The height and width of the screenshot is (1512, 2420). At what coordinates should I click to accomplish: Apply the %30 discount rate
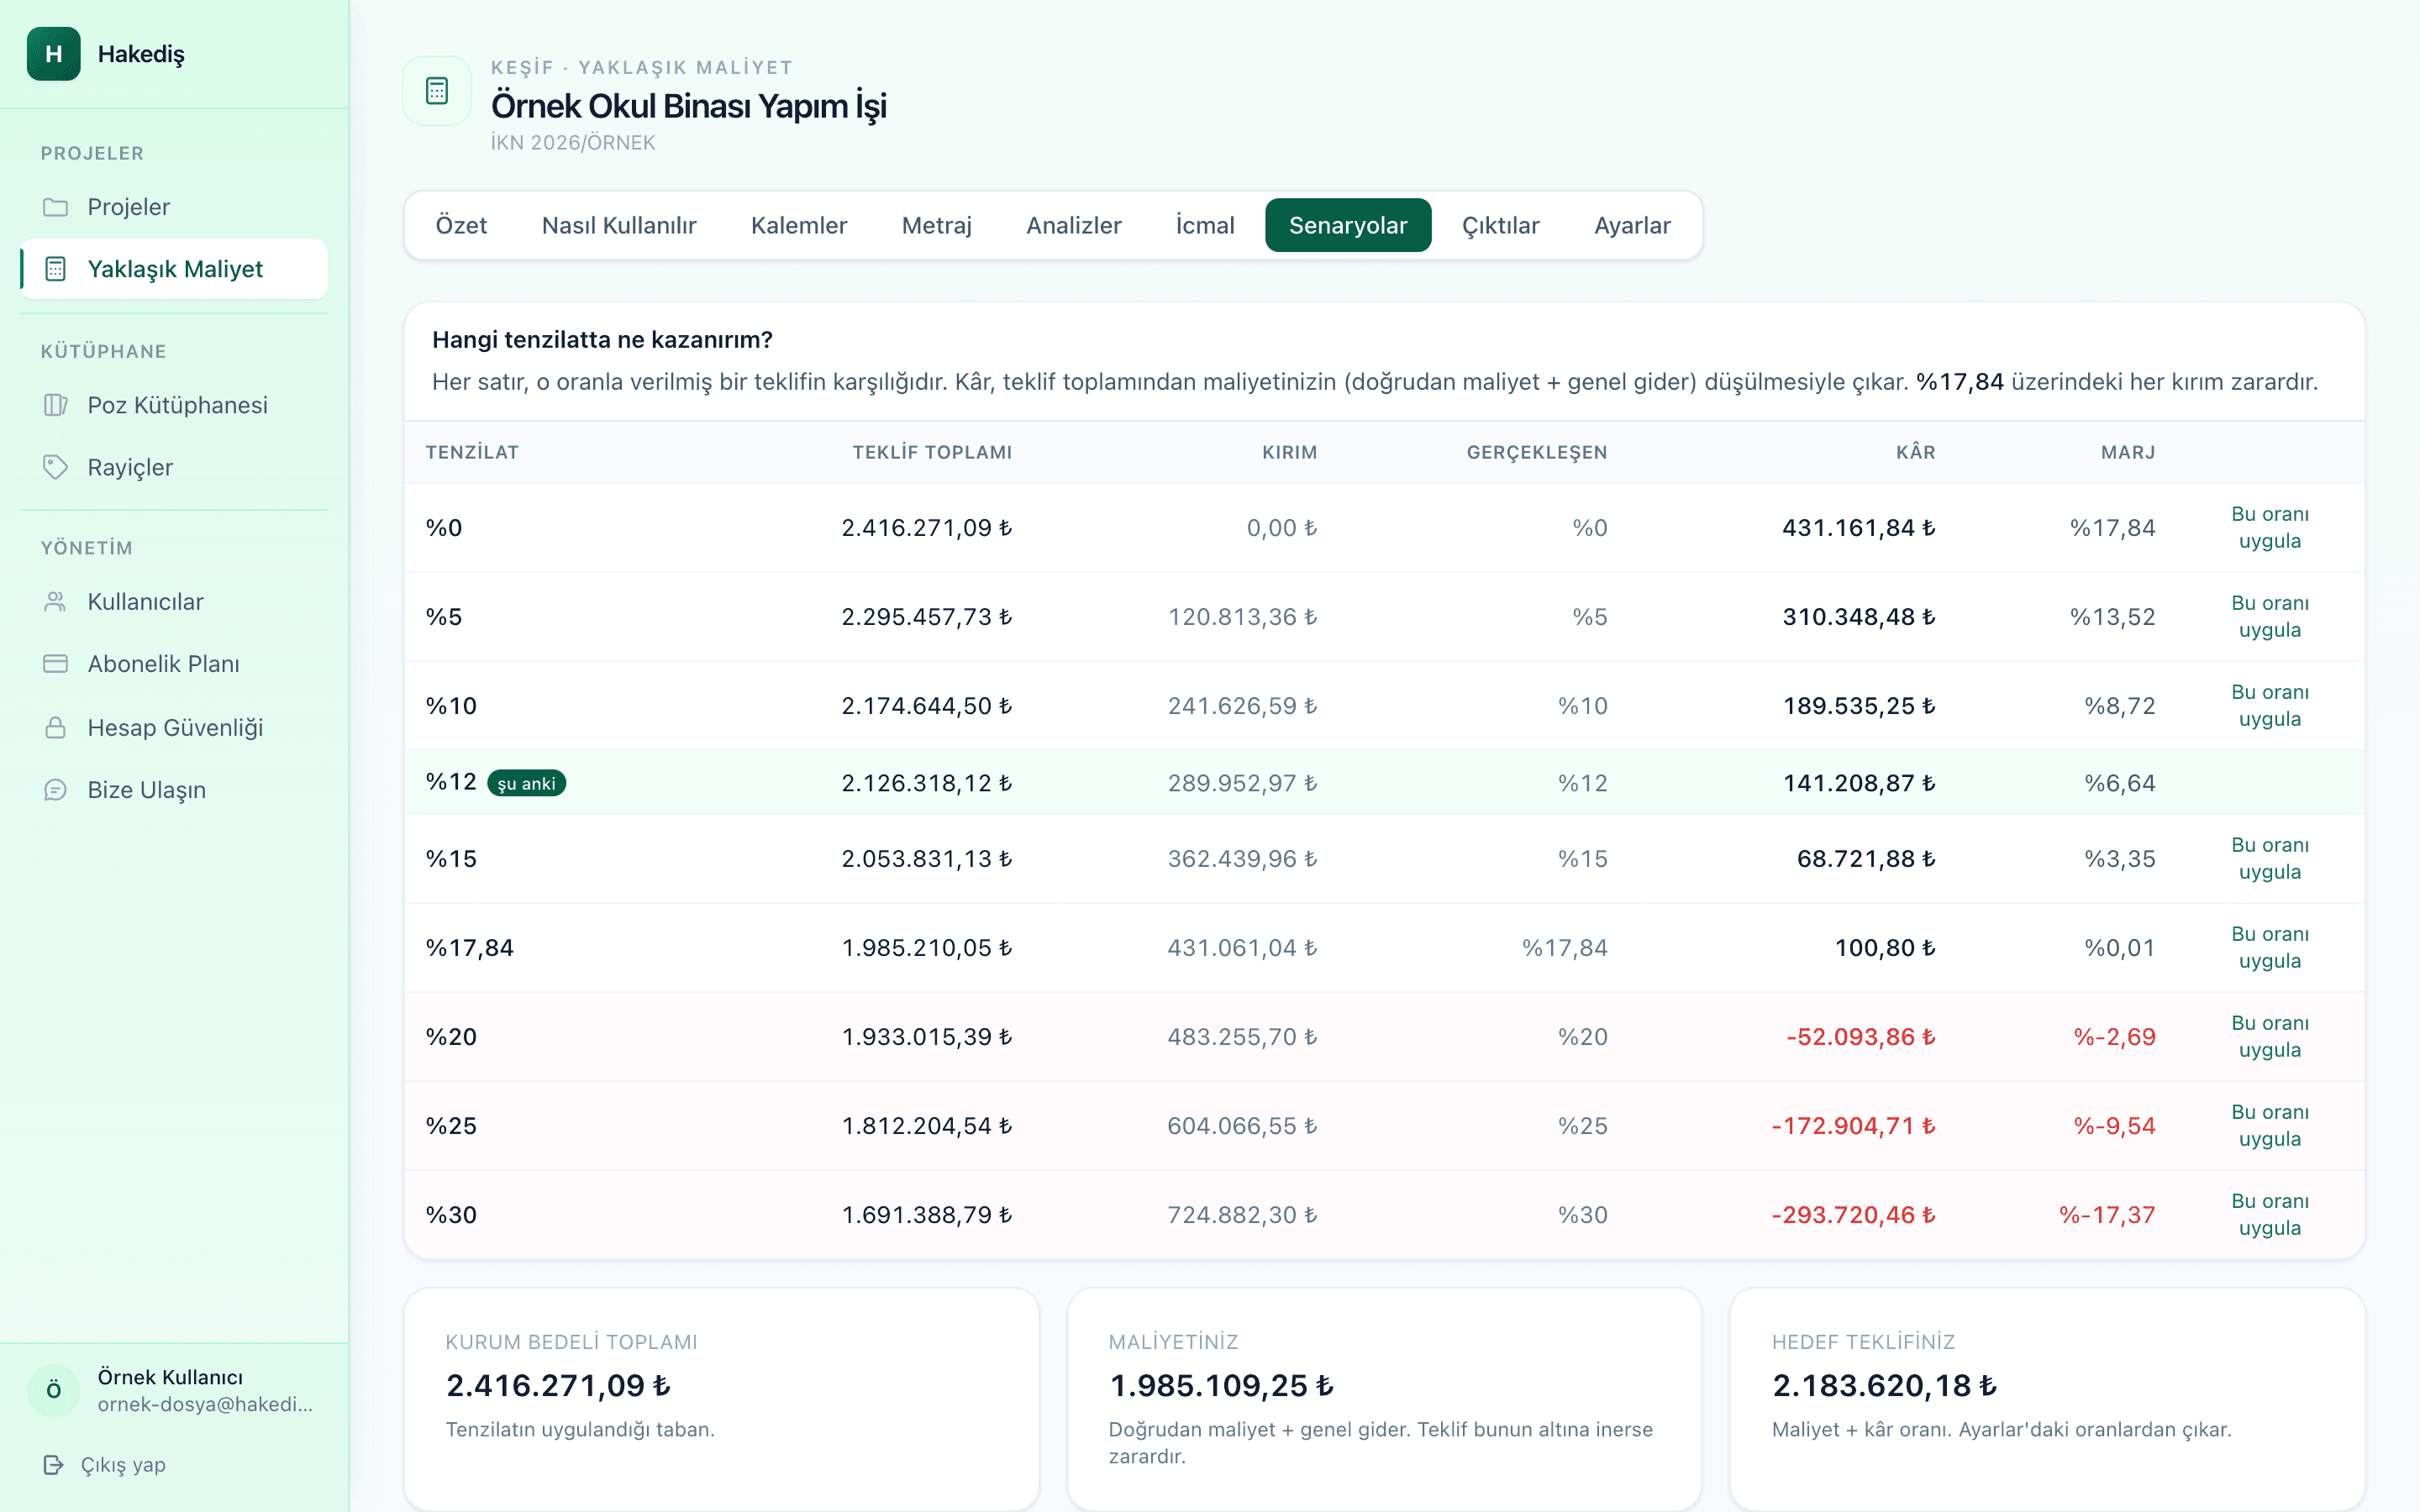click(2270, 1215)
